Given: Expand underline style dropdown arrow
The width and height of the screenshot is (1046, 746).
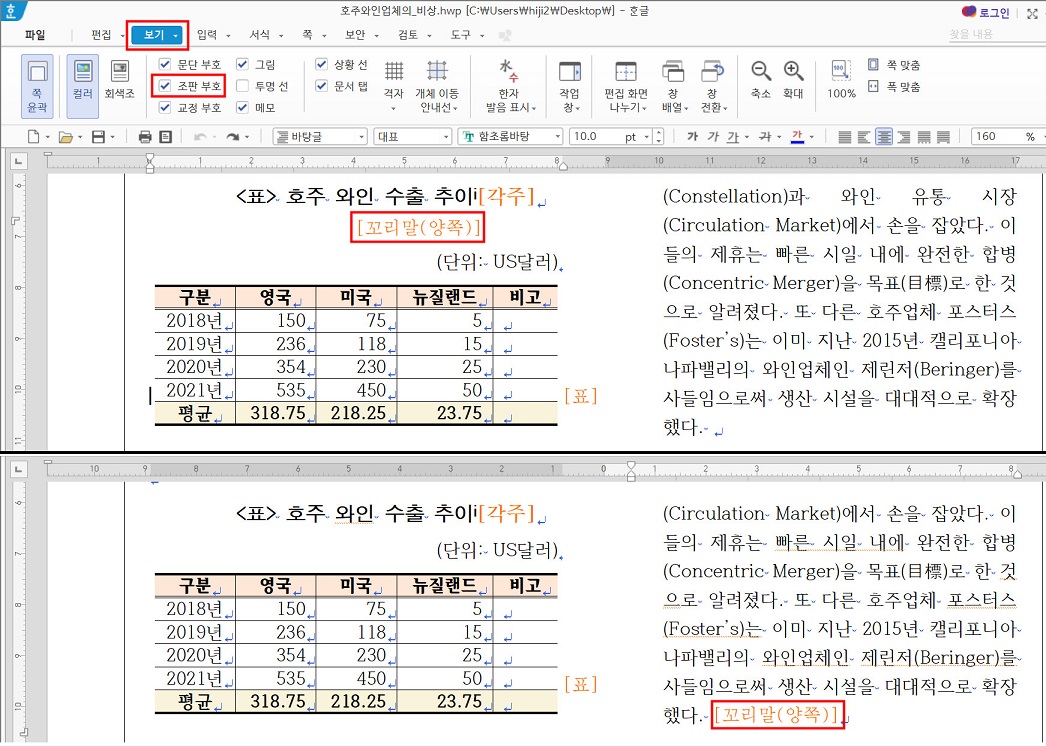Looking at the screenshot, I should pyautogui.click(x=746, y=137).
